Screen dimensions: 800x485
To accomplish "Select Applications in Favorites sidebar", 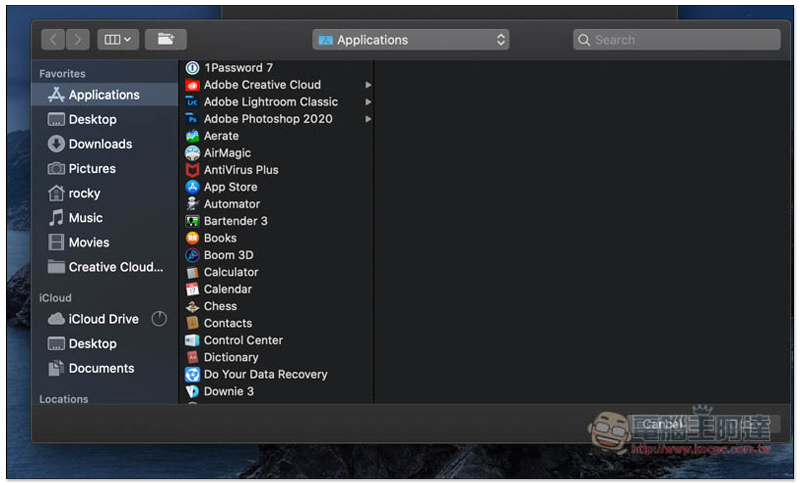I will tap(105, 95).
